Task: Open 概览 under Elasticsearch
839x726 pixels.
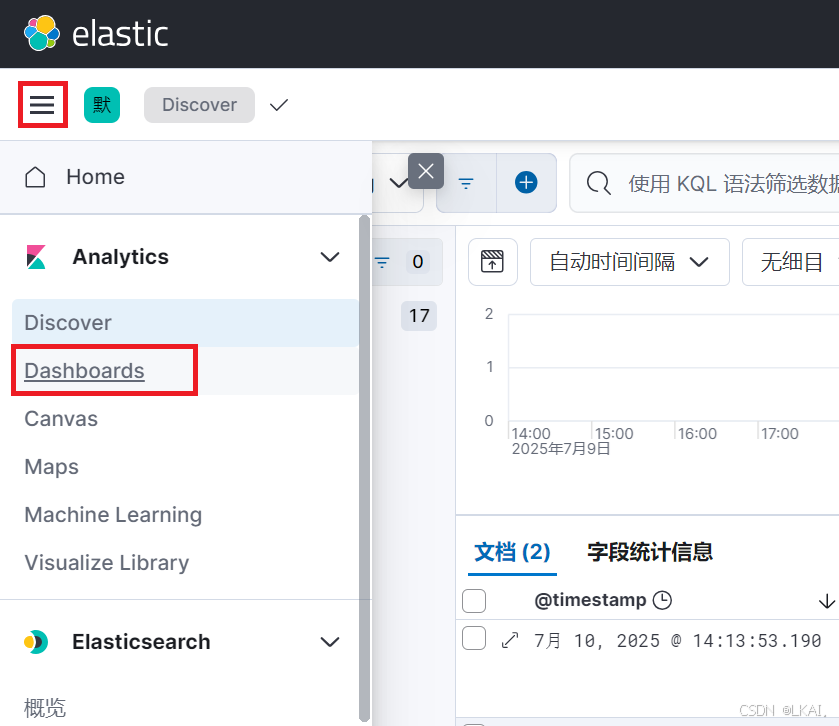Action: pyautogui.click(x=45, y=708)
